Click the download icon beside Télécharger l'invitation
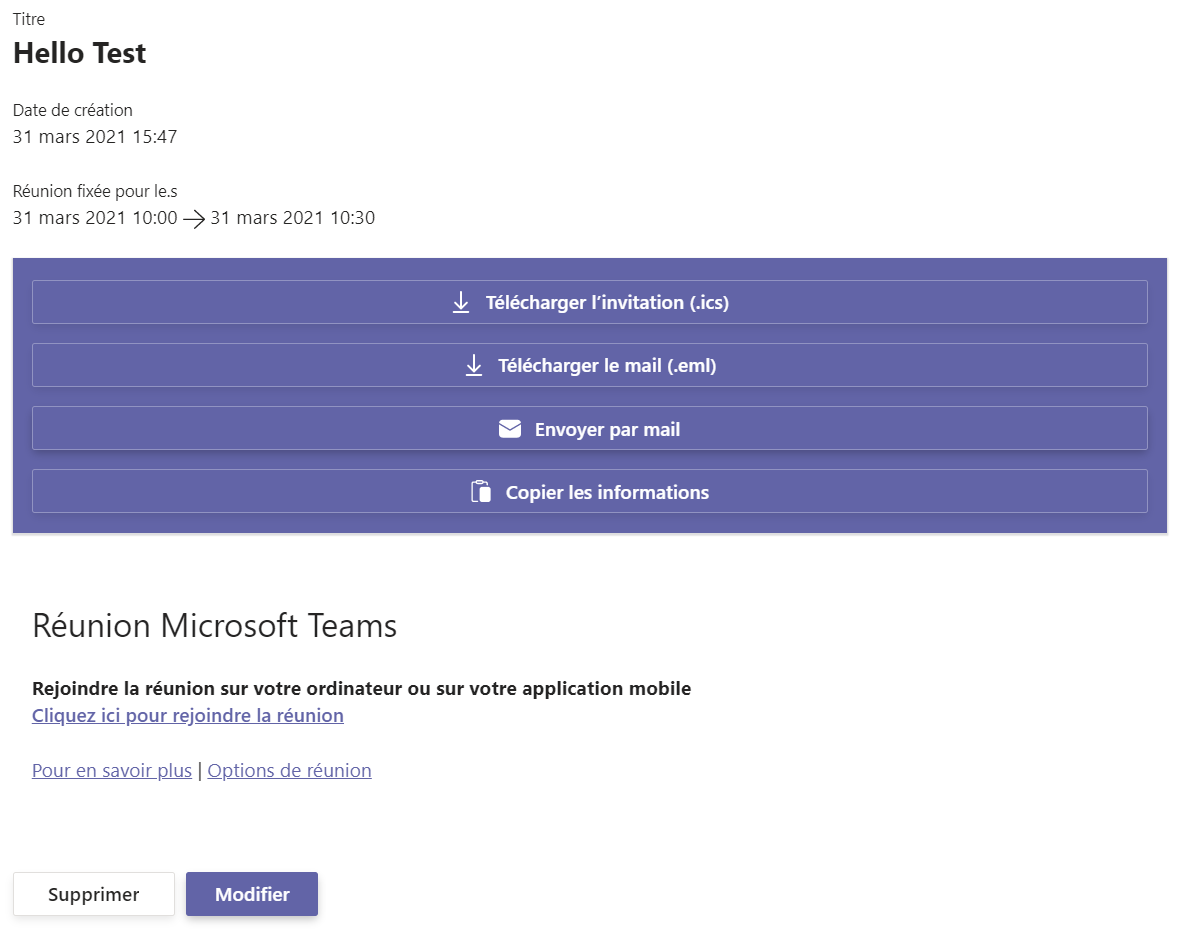The image size is (1177, 943). 461,303
